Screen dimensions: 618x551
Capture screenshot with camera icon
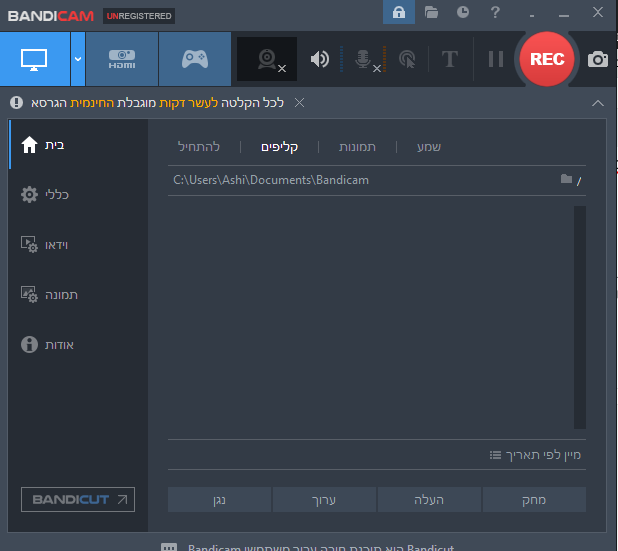pyautogui.click(x=598, y=59)
